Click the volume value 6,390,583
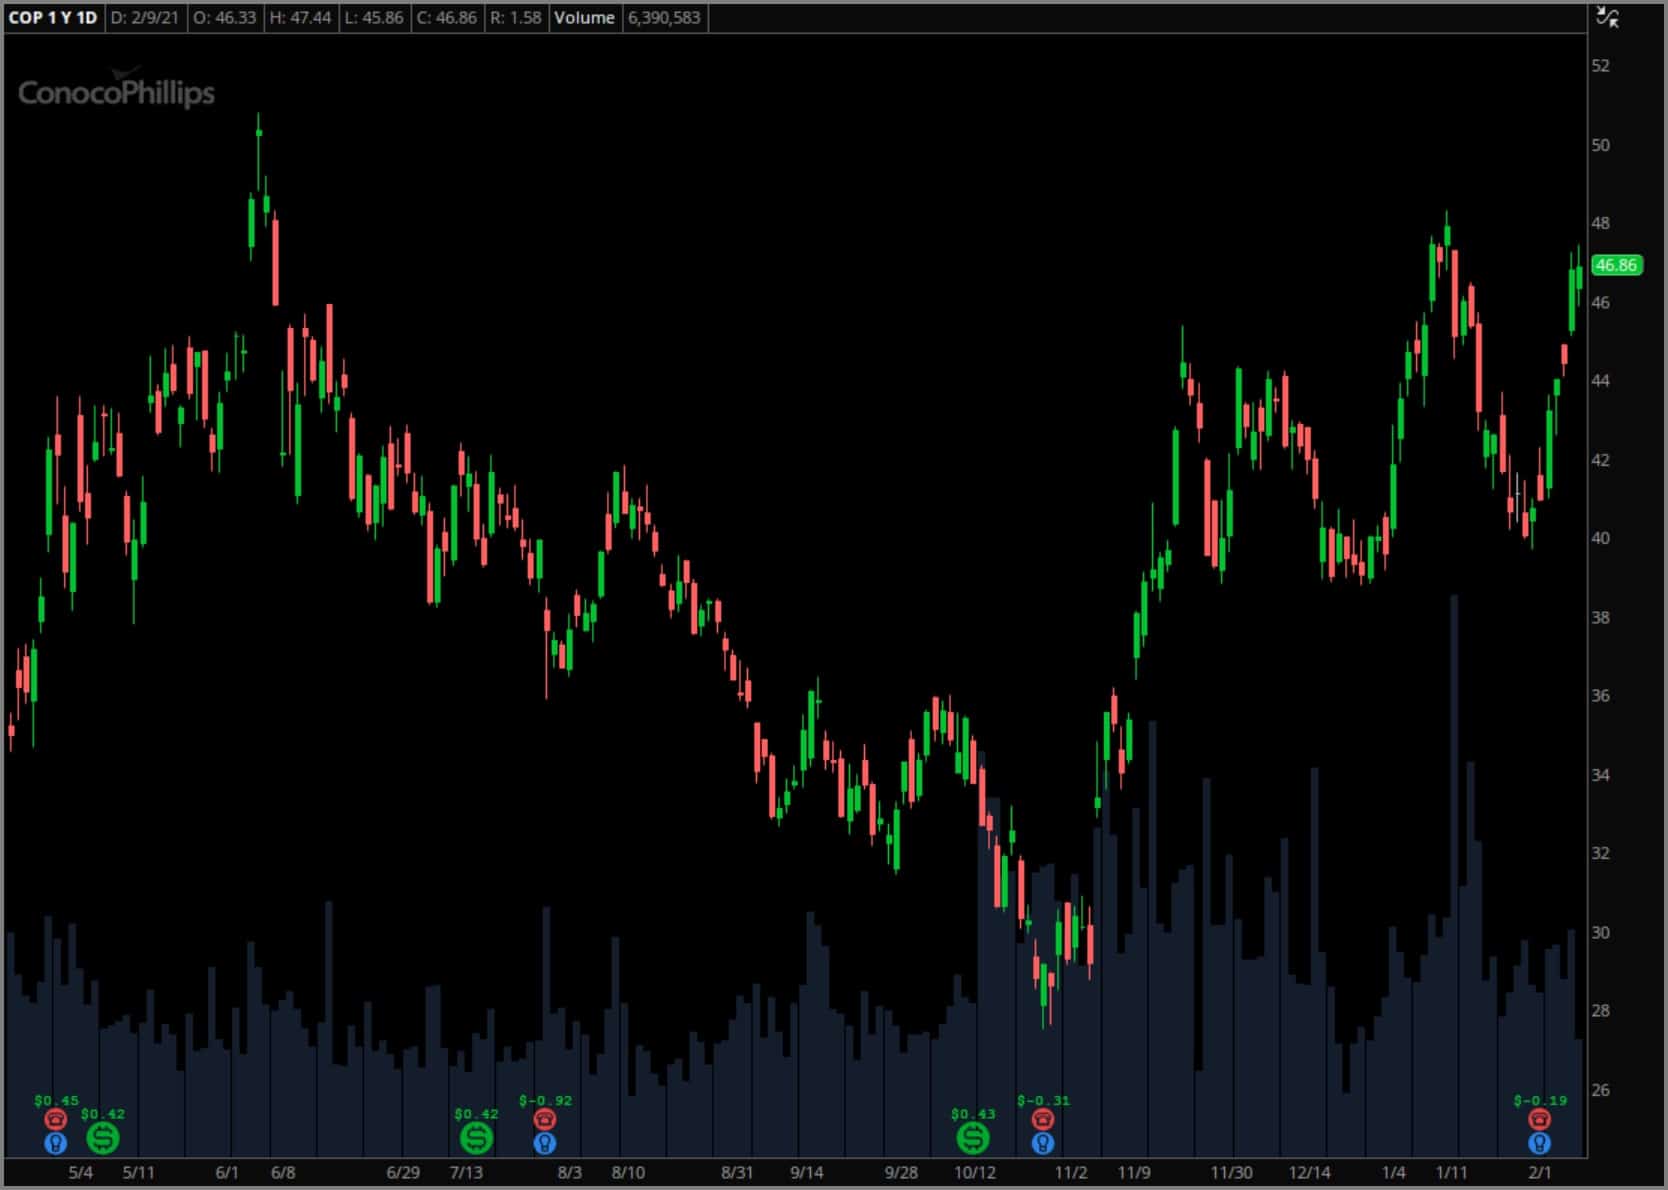 coord(664,18)
